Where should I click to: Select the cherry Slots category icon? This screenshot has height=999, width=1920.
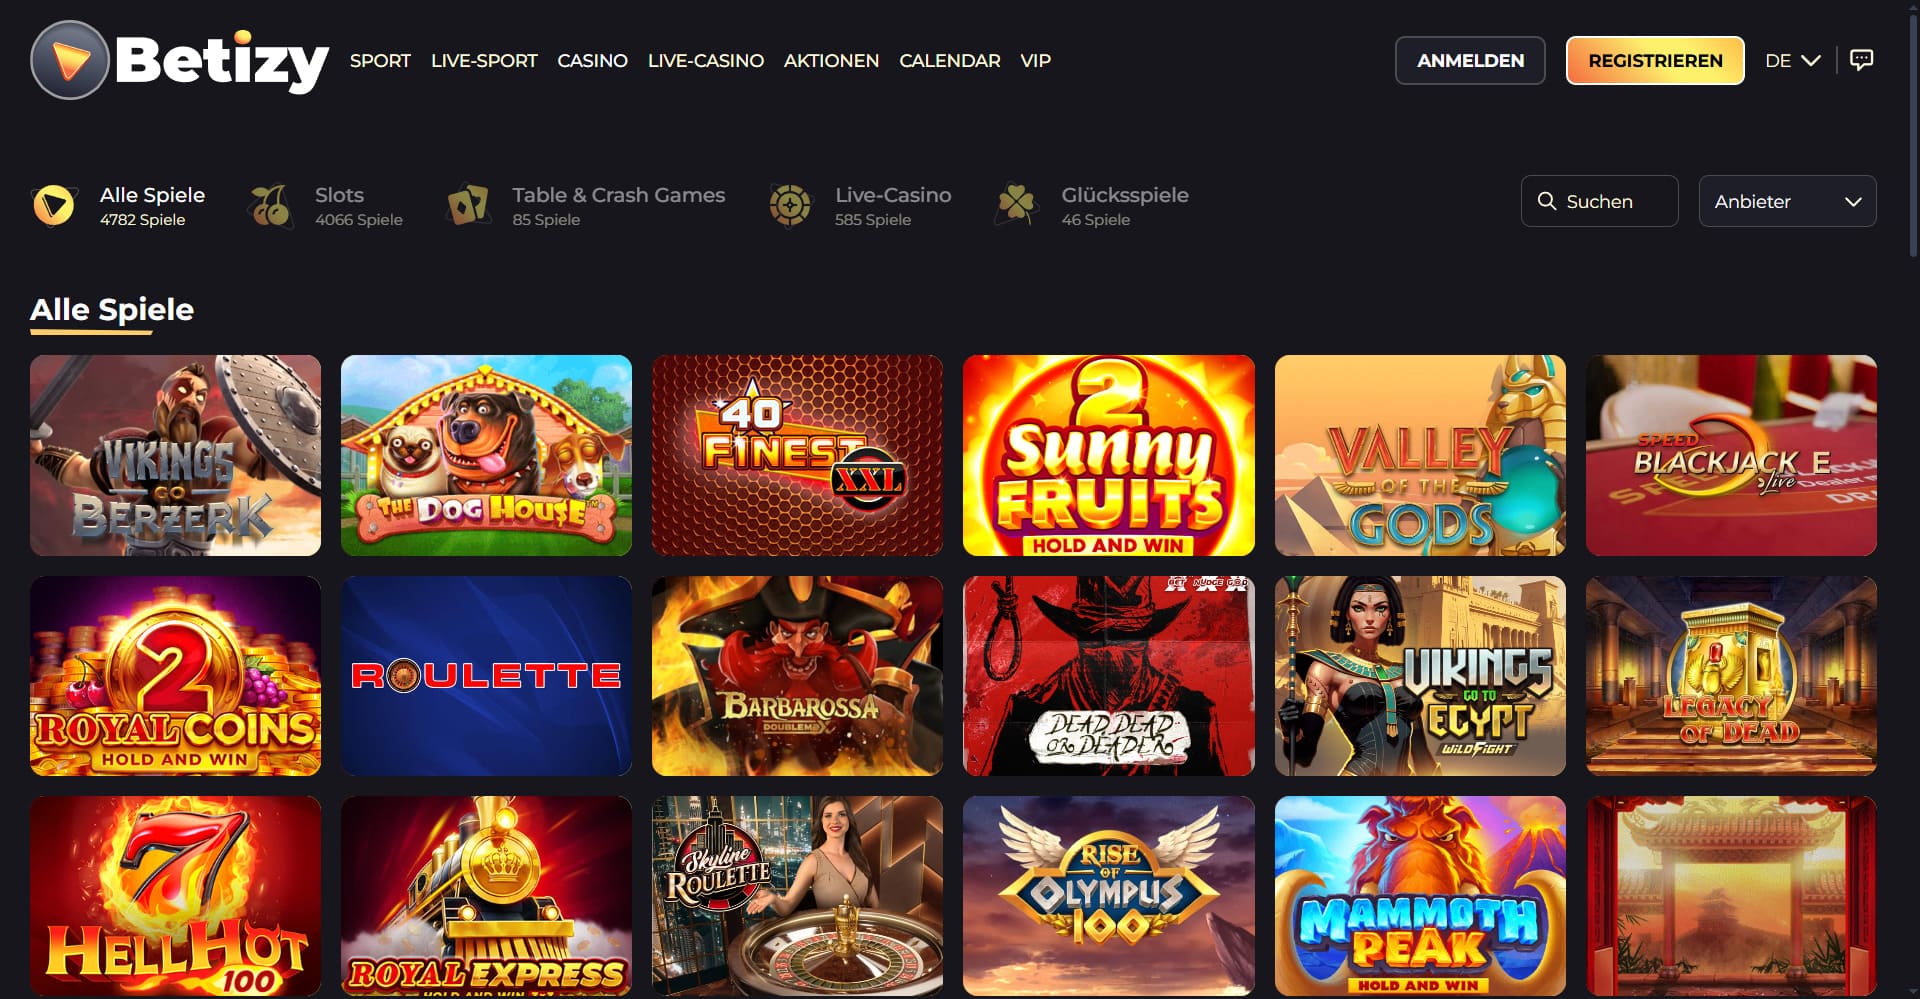(x=270, y=206)
